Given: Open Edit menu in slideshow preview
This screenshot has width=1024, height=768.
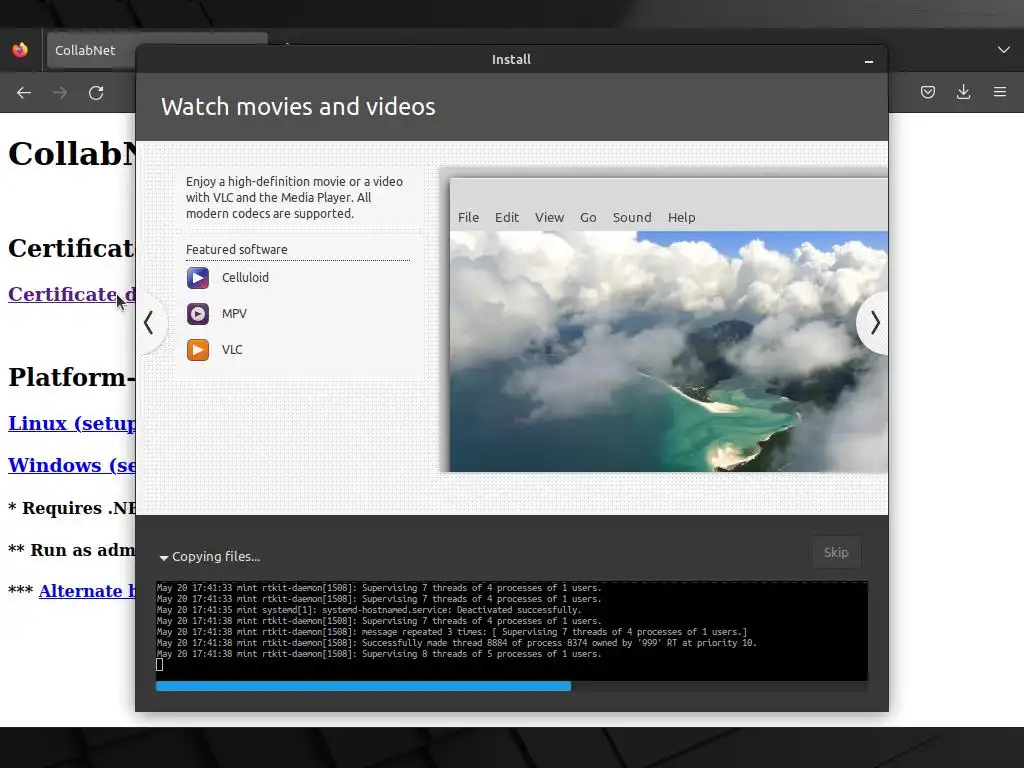Looking at the screenshot, I should pos(507,217).
